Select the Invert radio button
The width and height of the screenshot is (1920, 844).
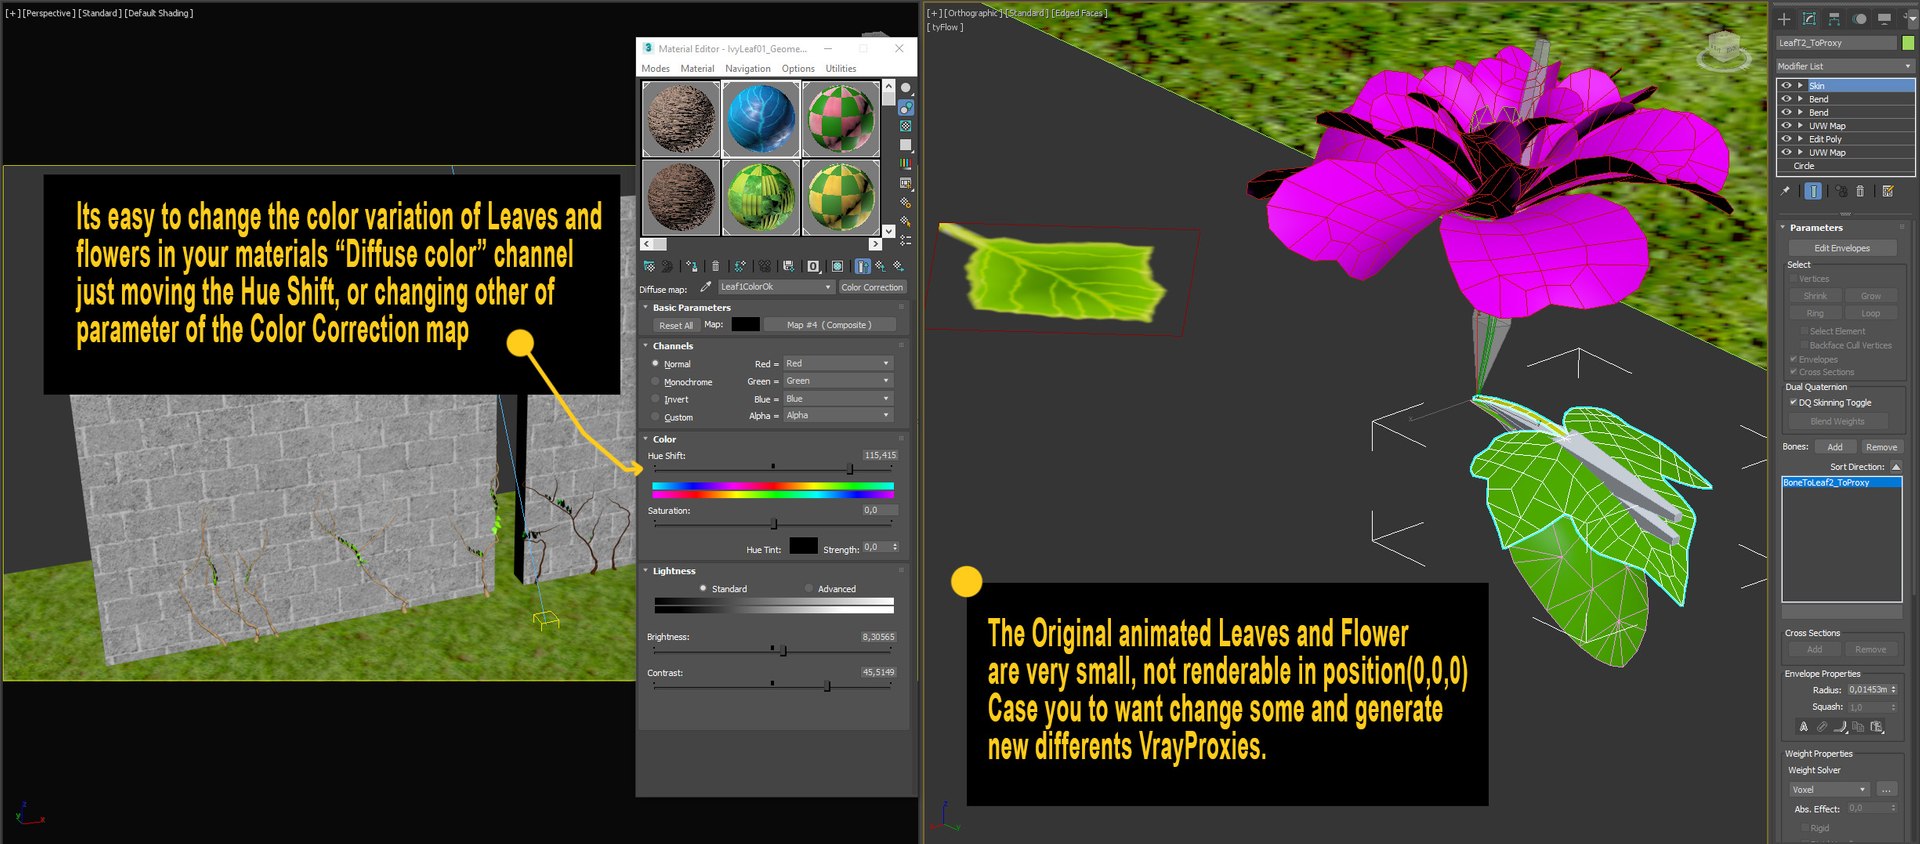click(655, 399)
